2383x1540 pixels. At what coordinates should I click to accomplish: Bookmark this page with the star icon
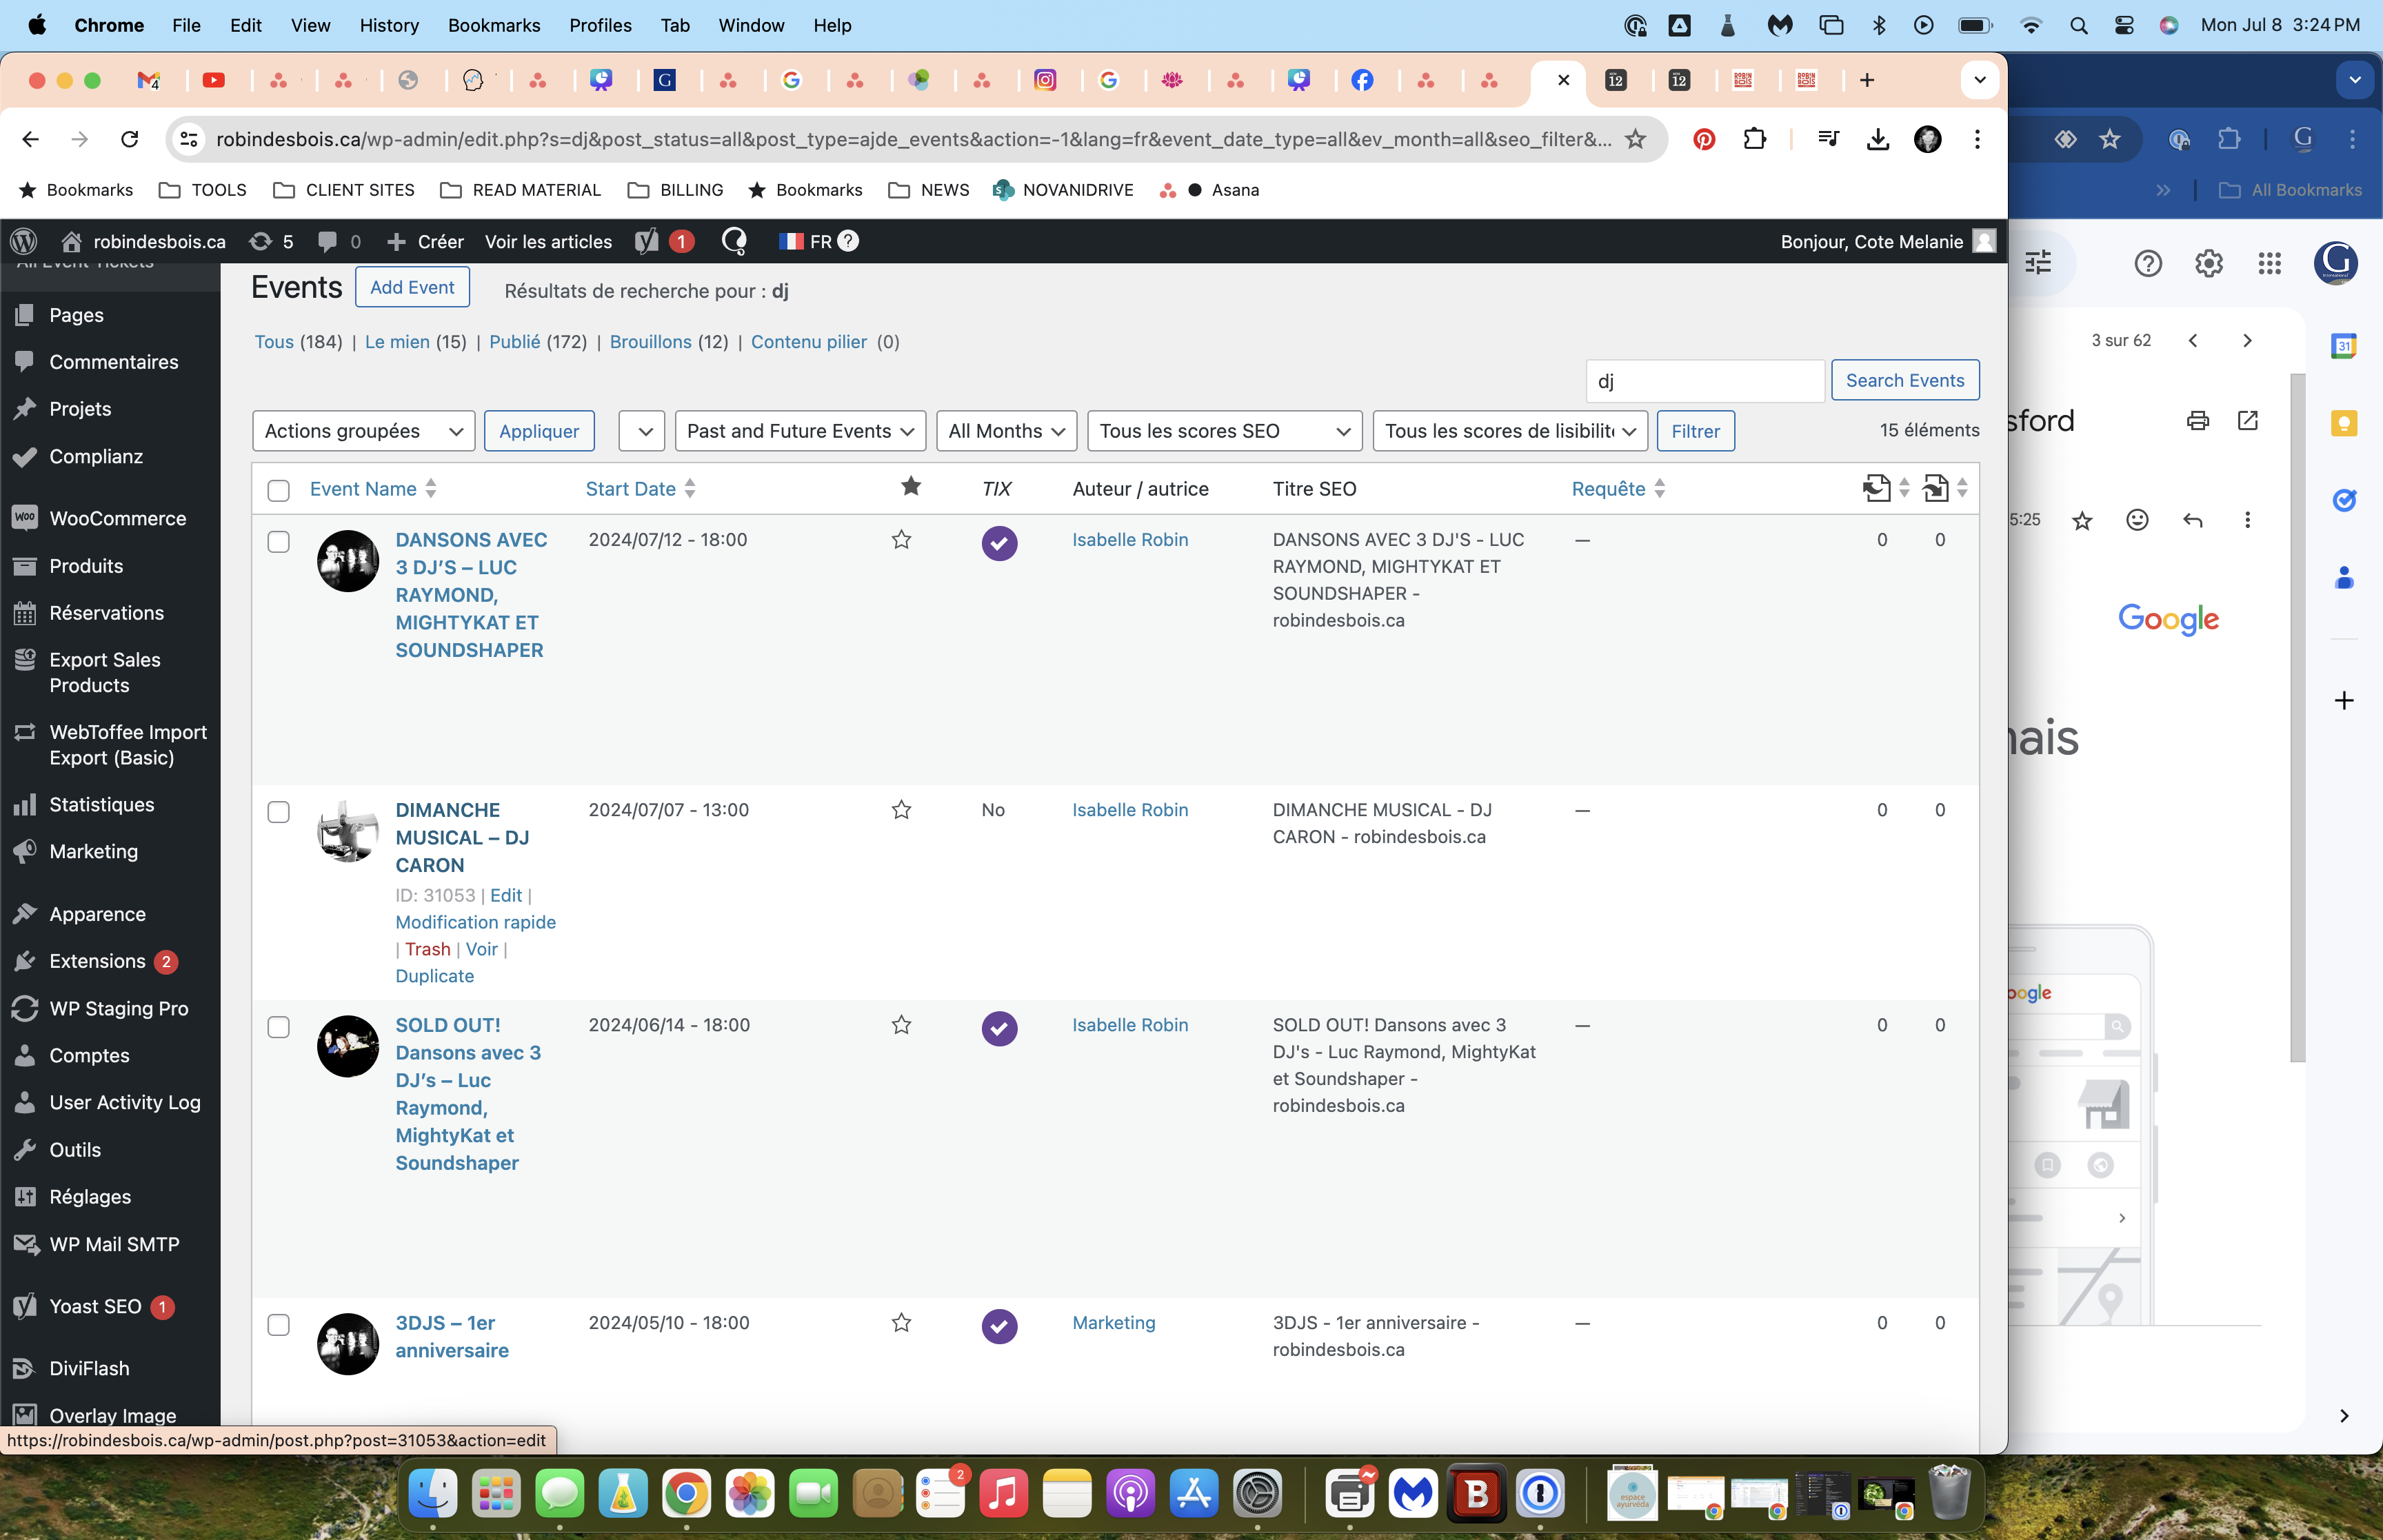1635,139
